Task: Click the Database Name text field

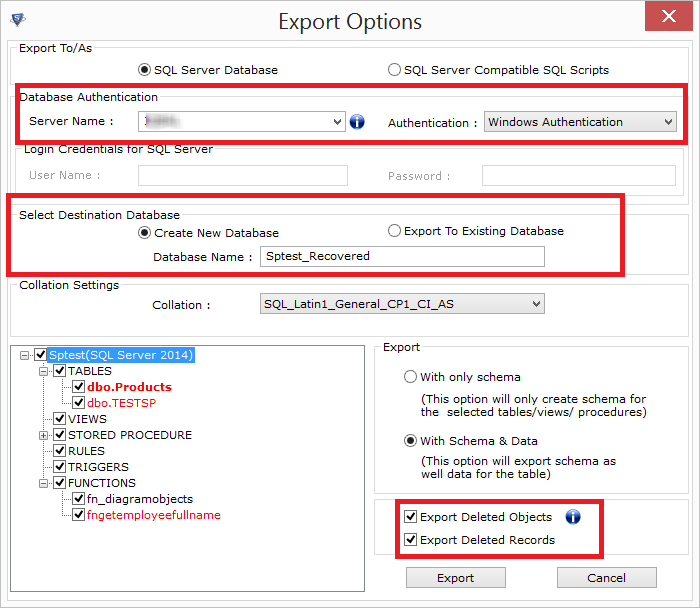Action: pos(402,256)
